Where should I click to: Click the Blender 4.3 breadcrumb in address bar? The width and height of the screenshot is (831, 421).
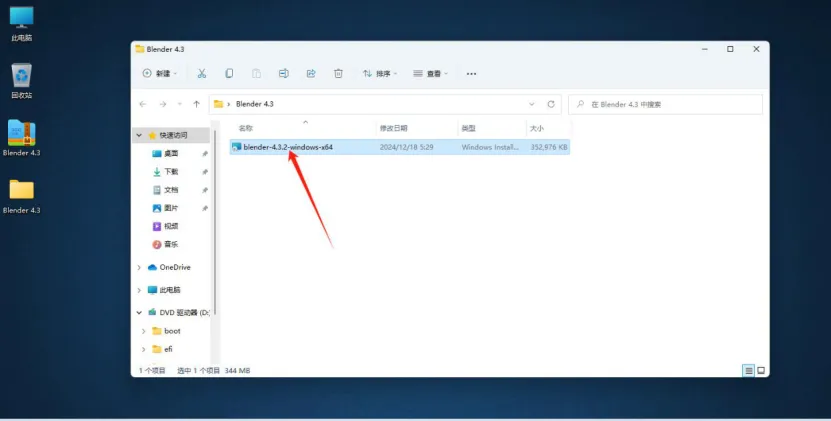[254, 104]
